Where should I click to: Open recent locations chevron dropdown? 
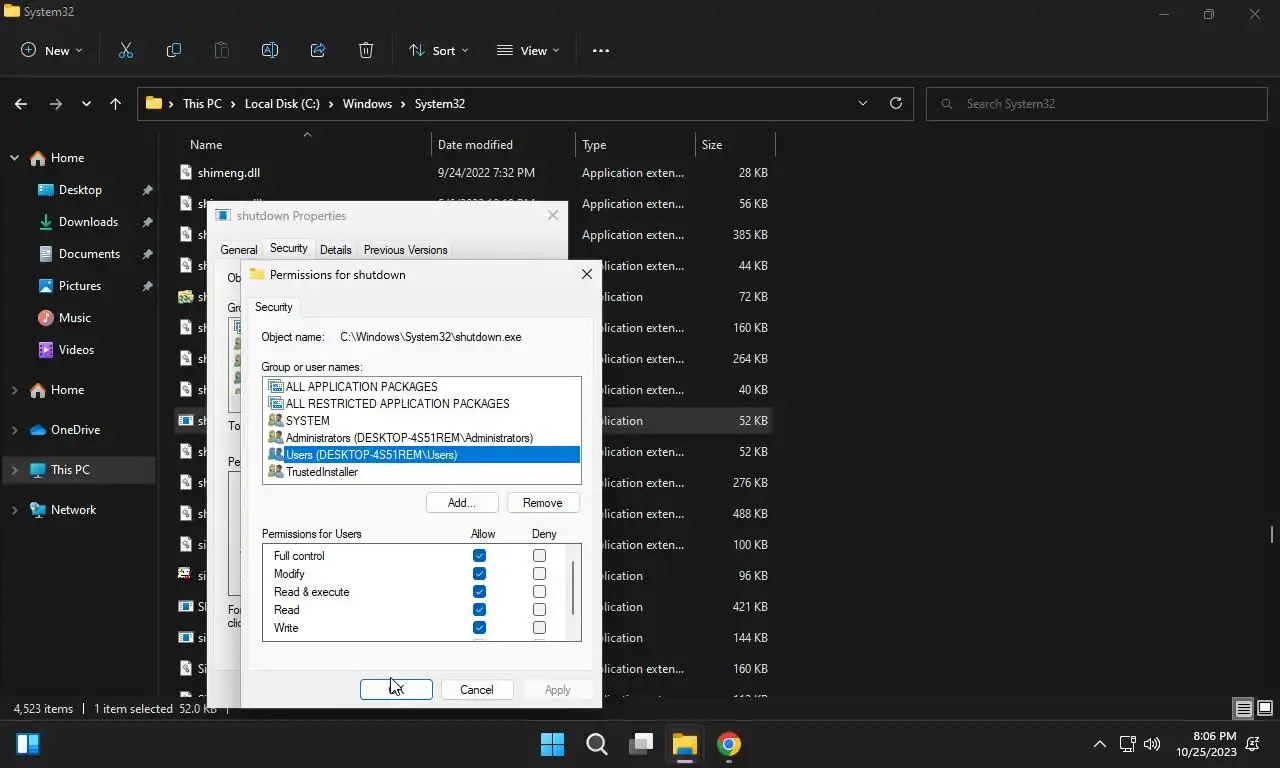[87, 103]
